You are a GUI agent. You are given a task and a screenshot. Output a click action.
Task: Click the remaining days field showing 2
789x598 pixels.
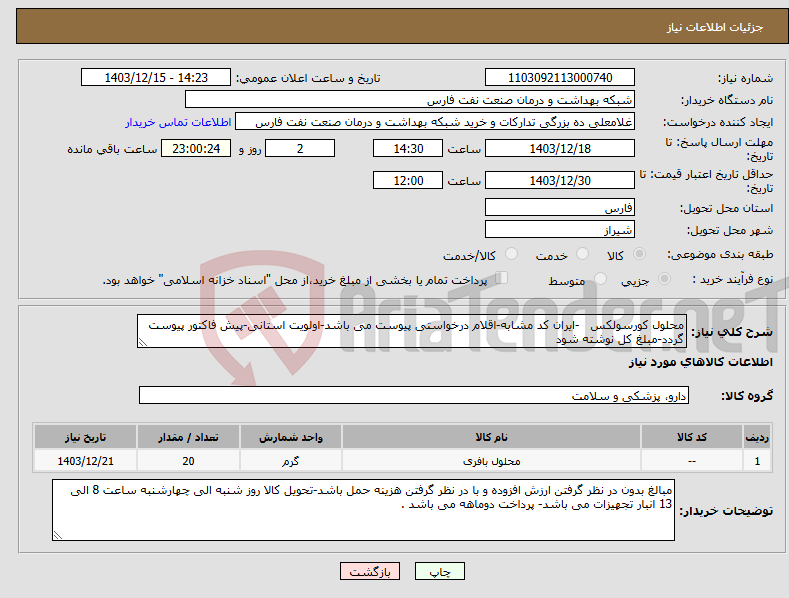300,148
